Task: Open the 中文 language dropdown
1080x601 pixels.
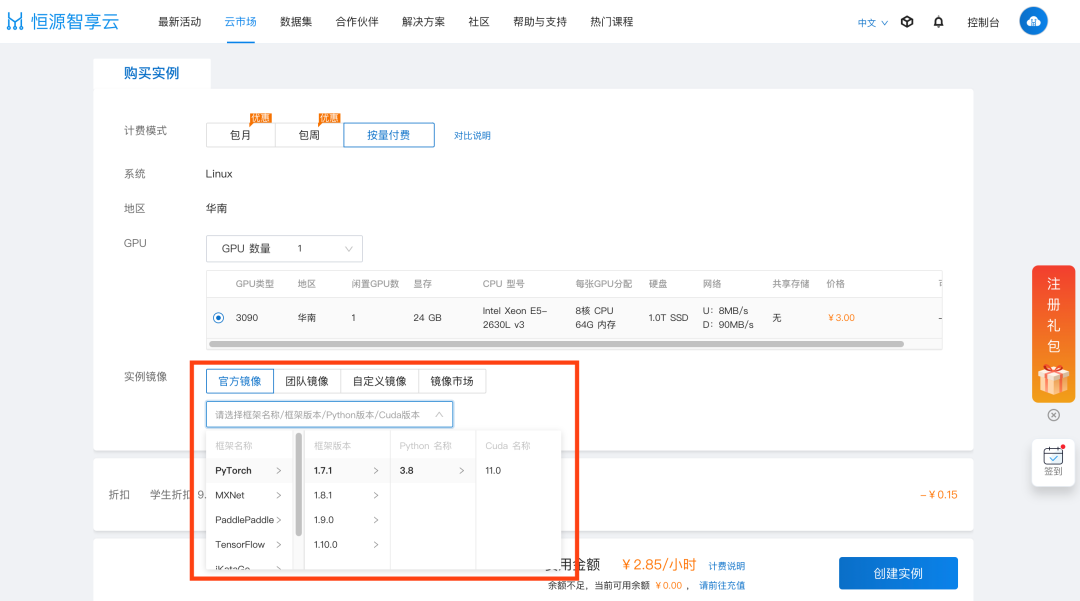Action: tap(873, 23)
